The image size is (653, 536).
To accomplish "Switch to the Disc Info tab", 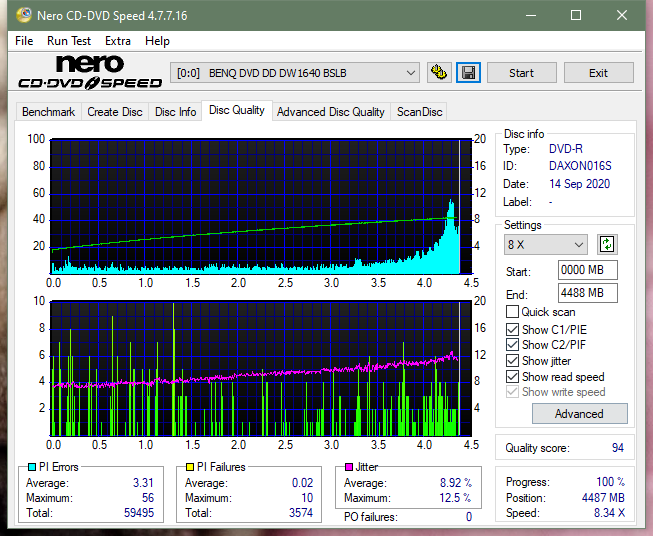I will click(x=175, y=112).
